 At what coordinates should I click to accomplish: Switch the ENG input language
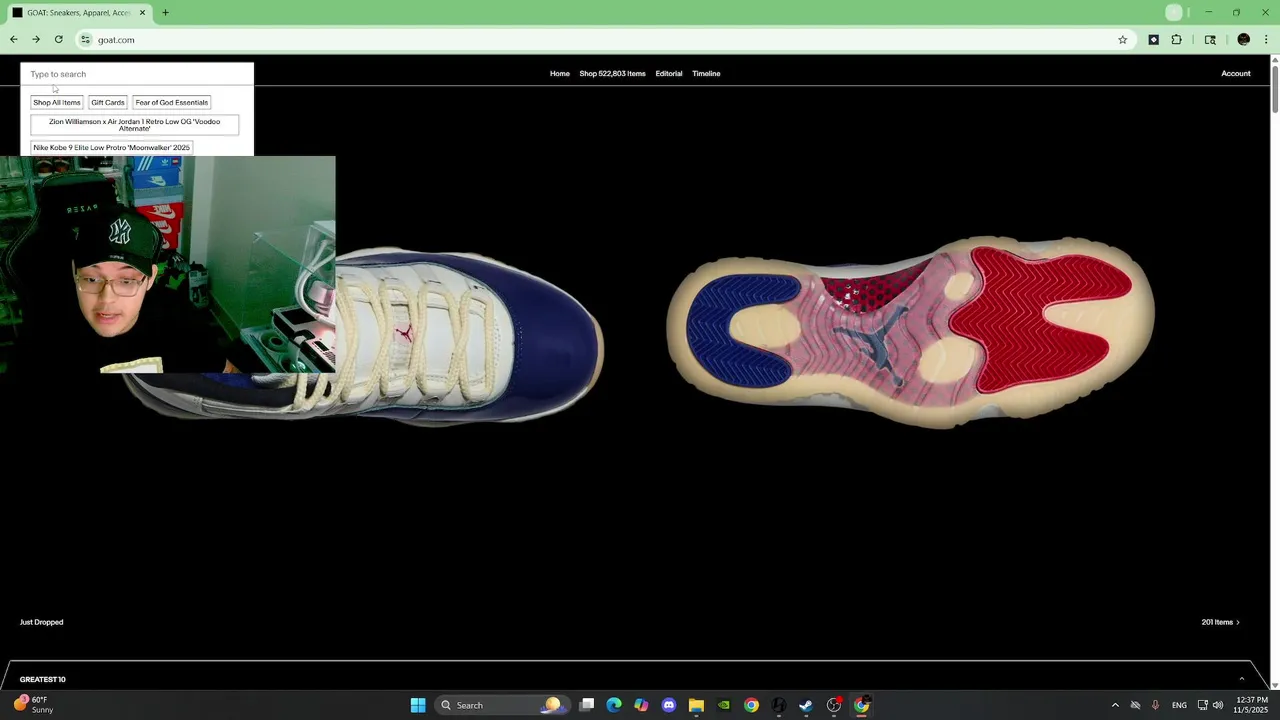[x=1179, y=705]
